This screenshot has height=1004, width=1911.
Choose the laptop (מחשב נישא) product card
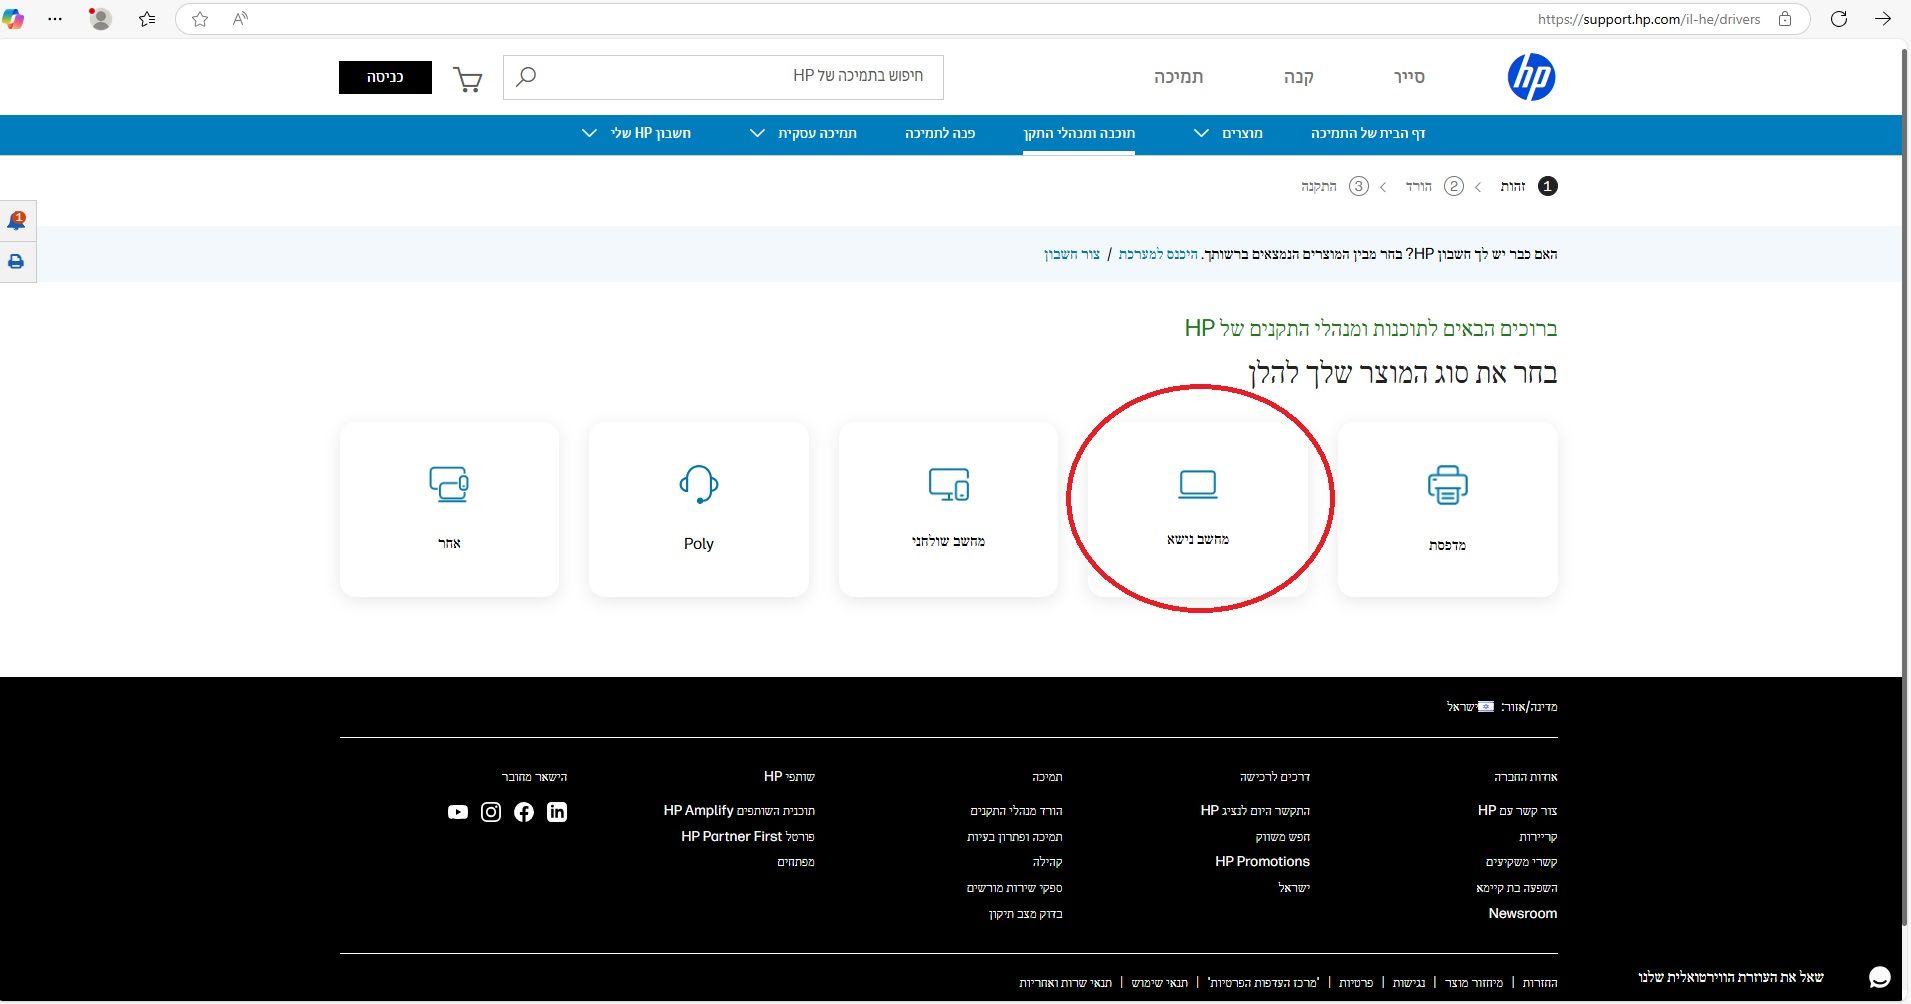[1197, 509]
